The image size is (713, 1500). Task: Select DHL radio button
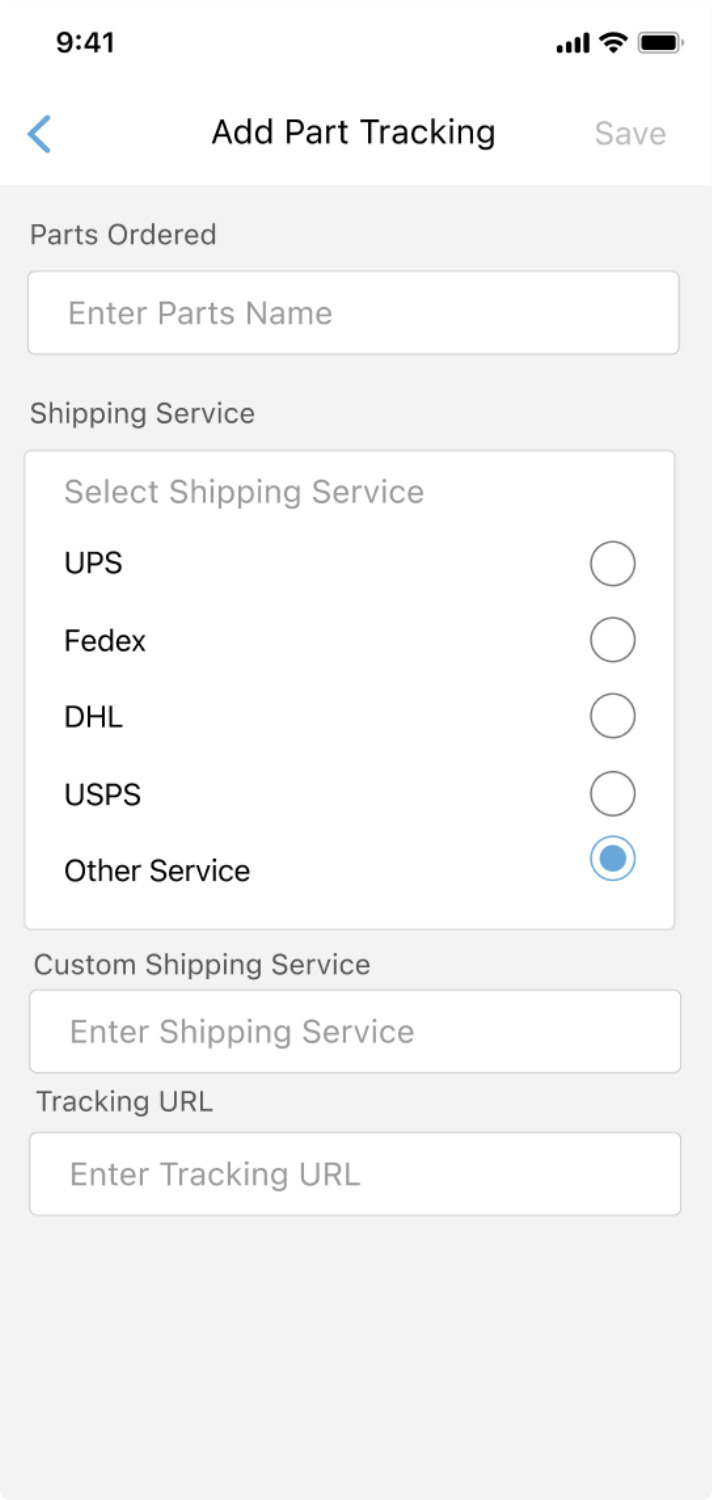(612, 716)
